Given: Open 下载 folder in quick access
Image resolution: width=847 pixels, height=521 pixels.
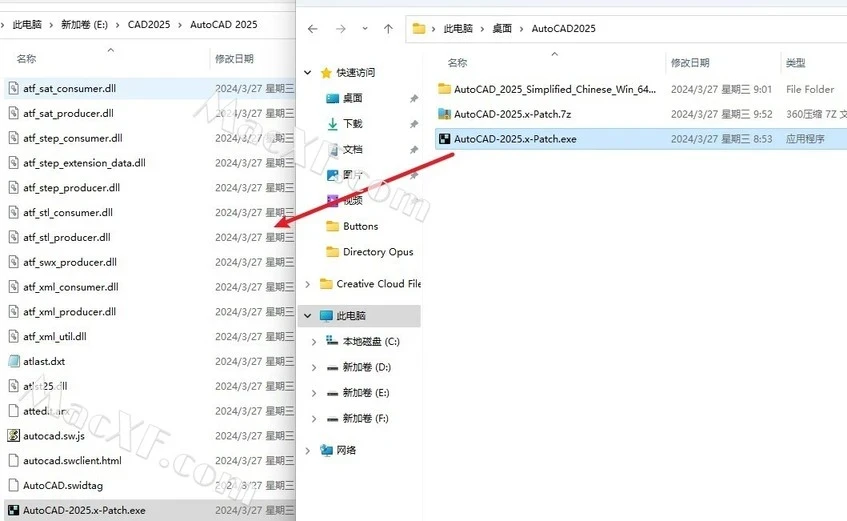Looking at the screenshot, I should 352,124.
